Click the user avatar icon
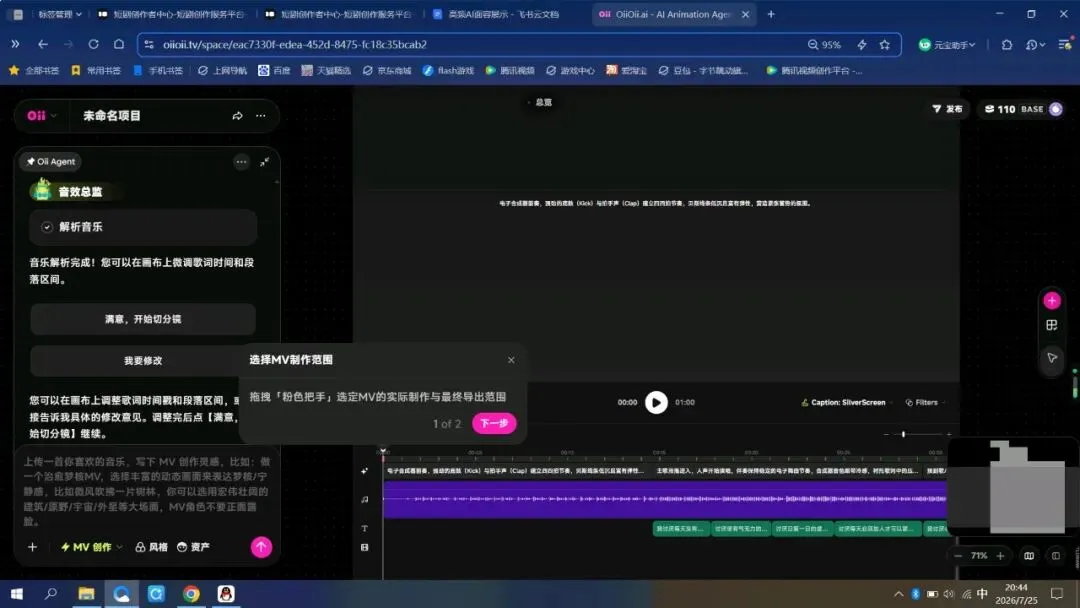This screenshot has height=608, width=1080. pyautogui.click(x=1056, y=109)
